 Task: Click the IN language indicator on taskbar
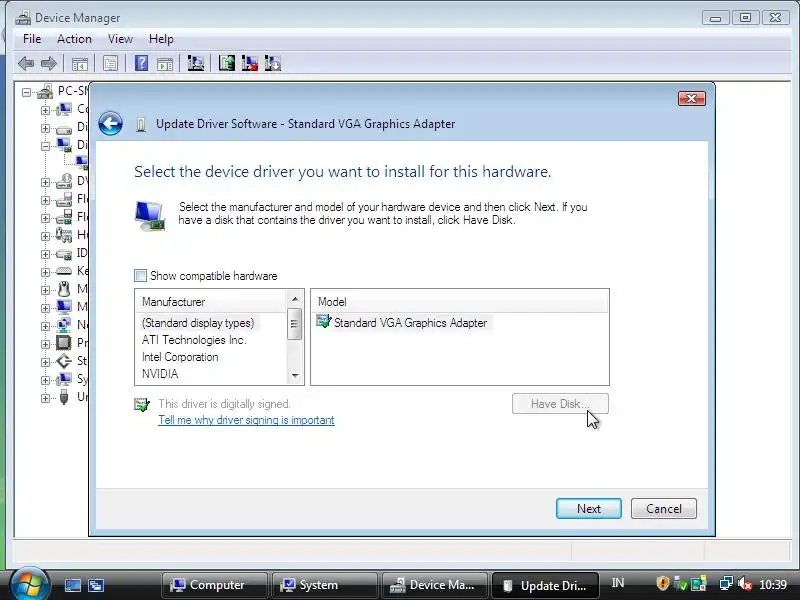[618, 583]
